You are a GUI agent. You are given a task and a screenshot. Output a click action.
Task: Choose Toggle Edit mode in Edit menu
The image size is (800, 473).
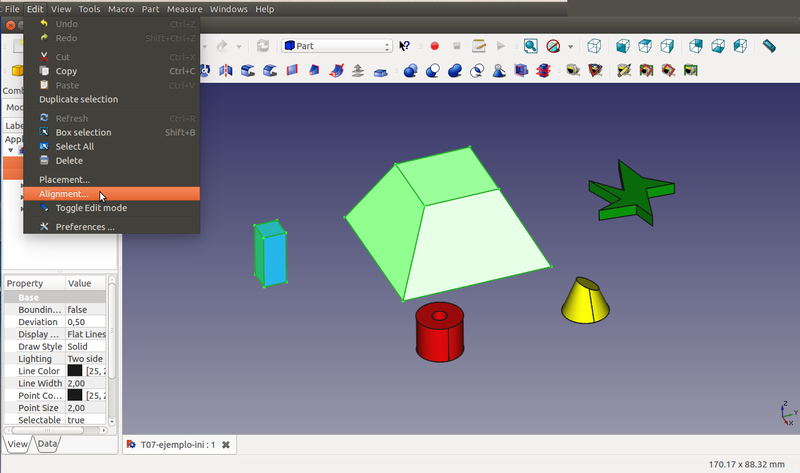click(x=91, y=208)
